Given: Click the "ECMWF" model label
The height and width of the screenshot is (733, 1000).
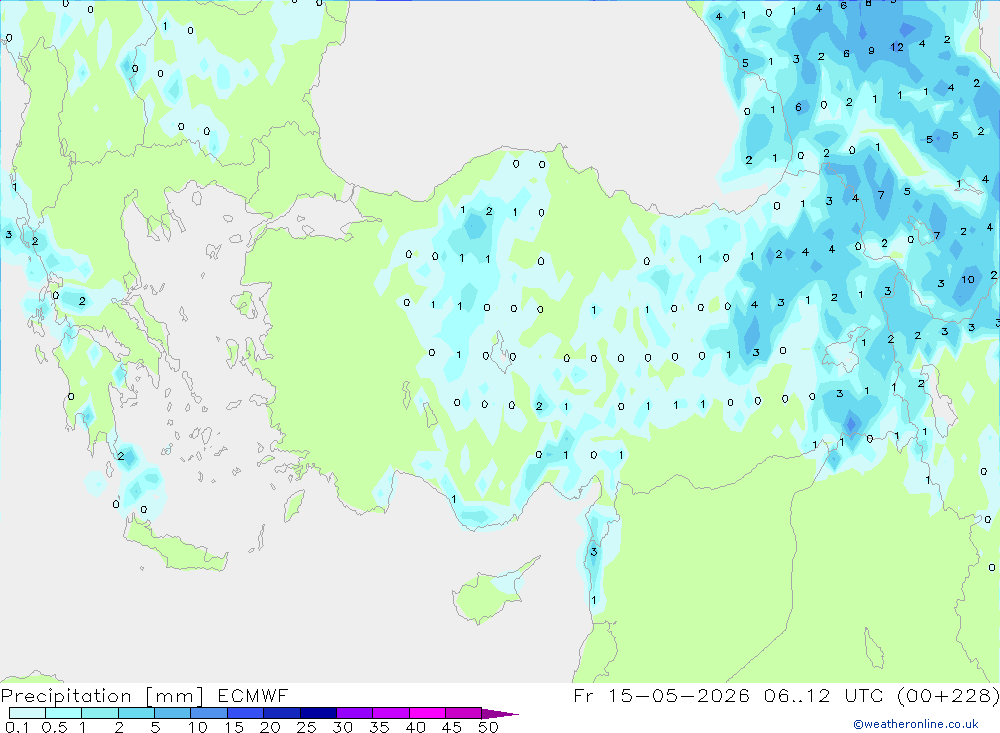Looking at the screenshot, I should pyautogui.click(x=253, y=695).
